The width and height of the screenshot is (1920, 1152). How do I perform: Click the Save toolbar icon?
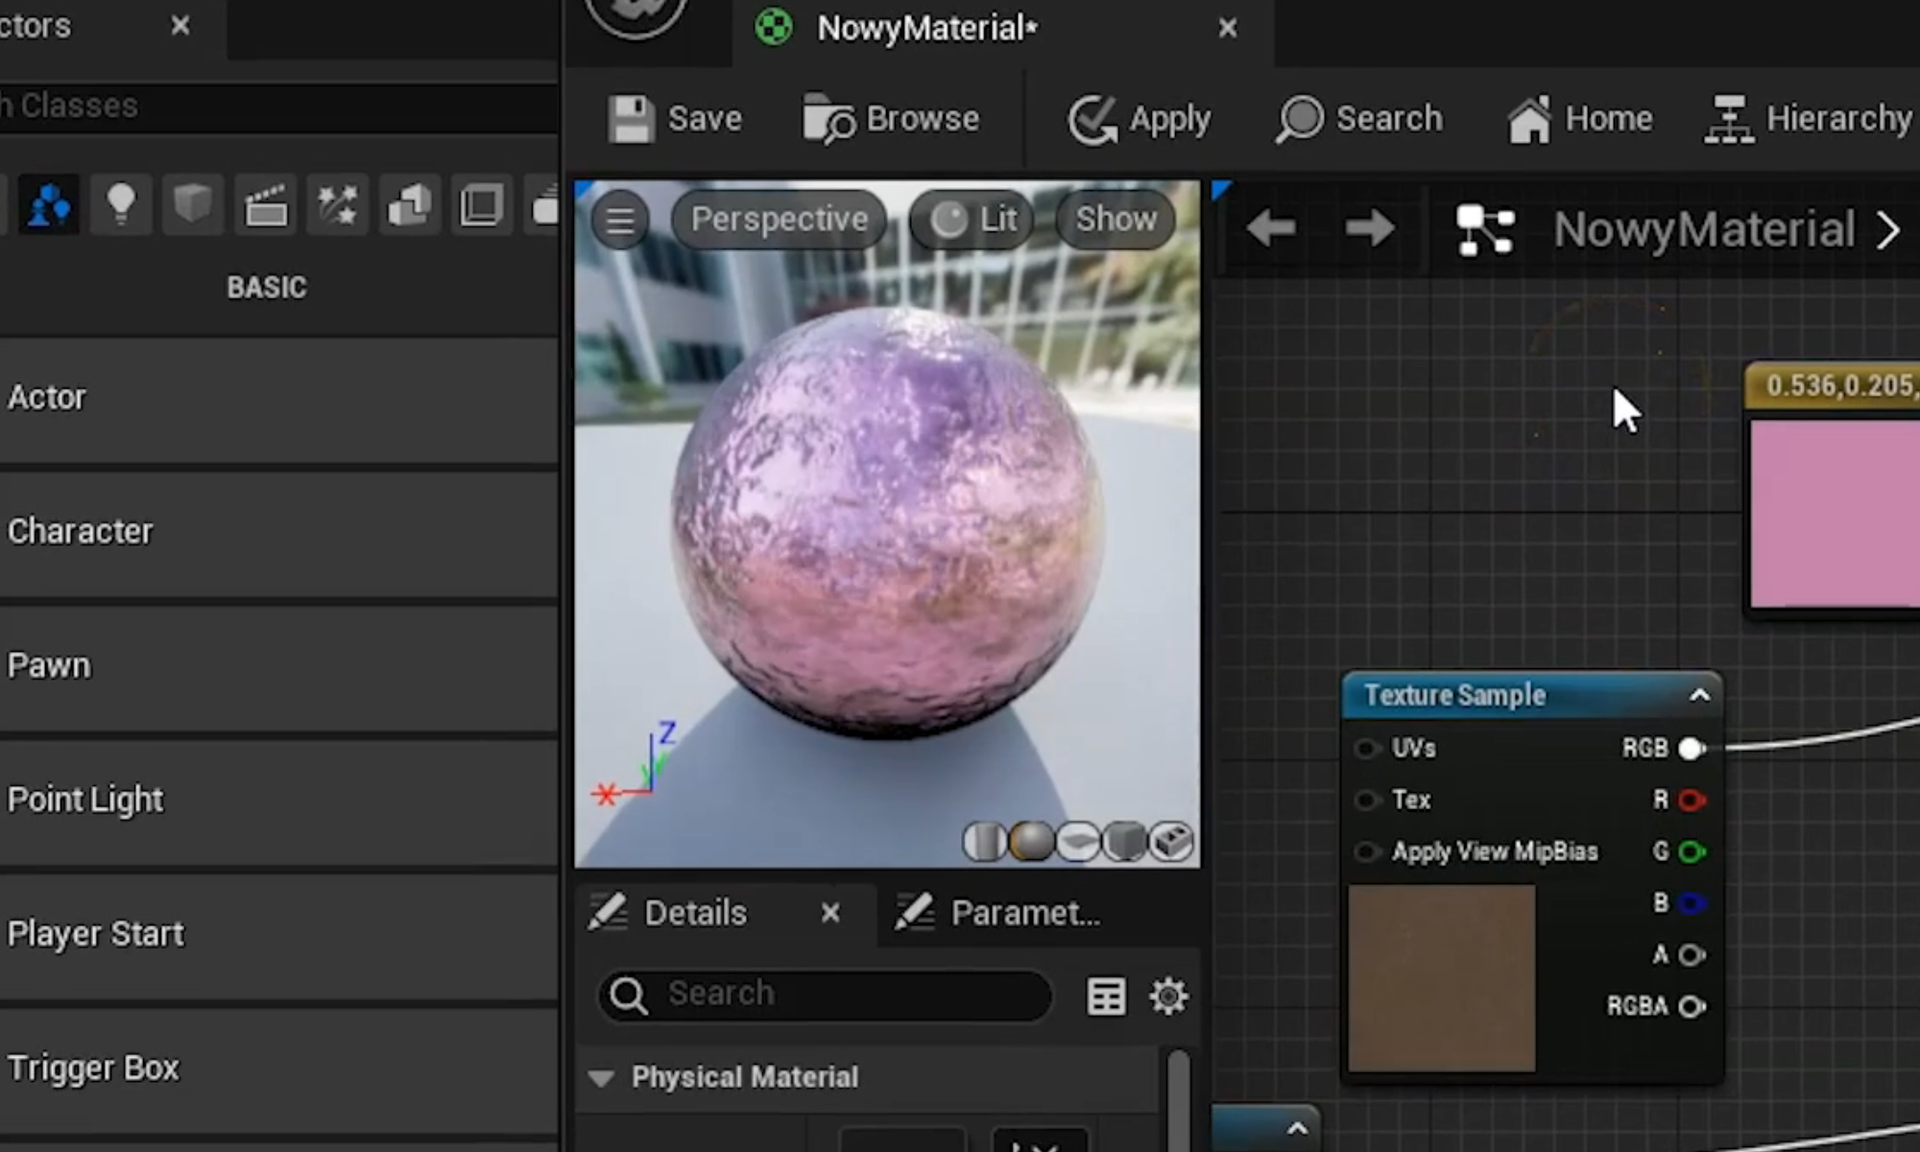pyautogui.click(x=632, y=119)
